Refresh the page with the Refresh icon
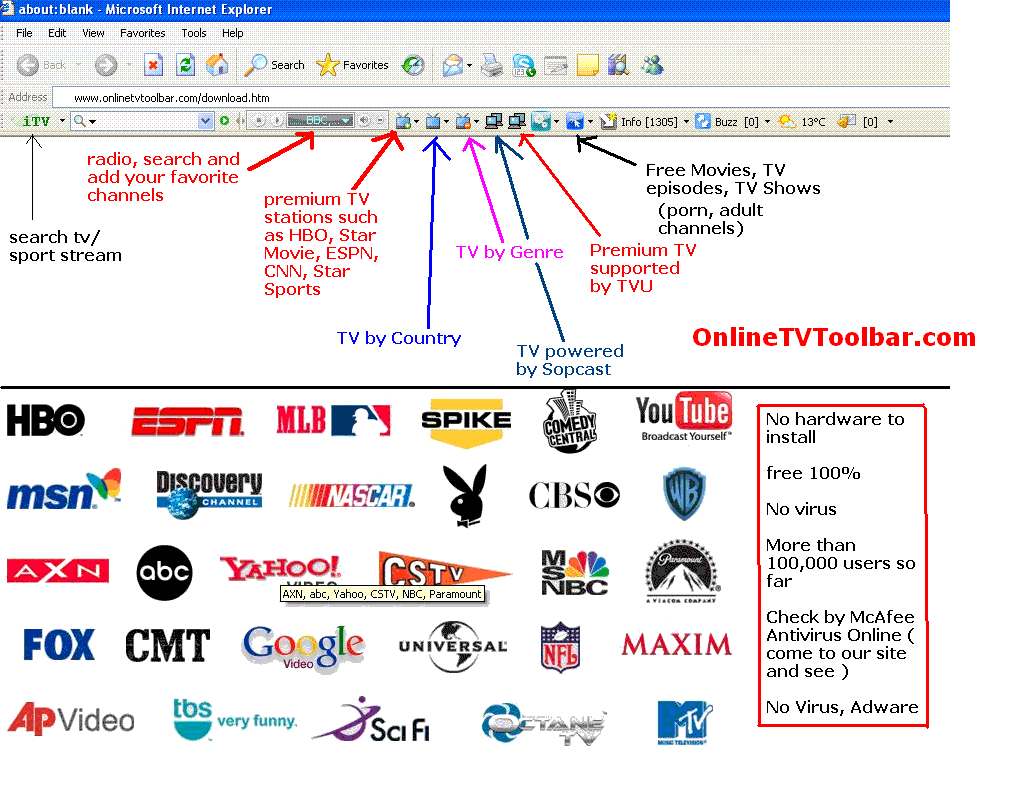The image size is (1024, 800). point(185,65)
